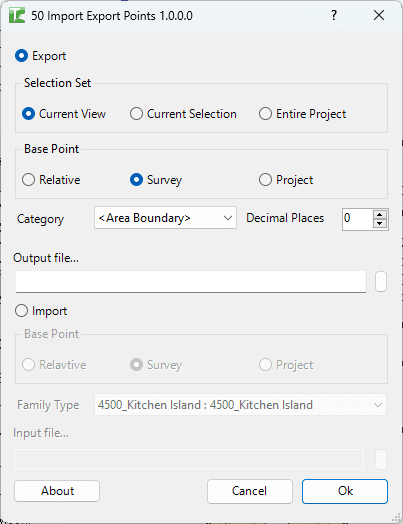Click the Decimal Places number field

coord(357,219)
